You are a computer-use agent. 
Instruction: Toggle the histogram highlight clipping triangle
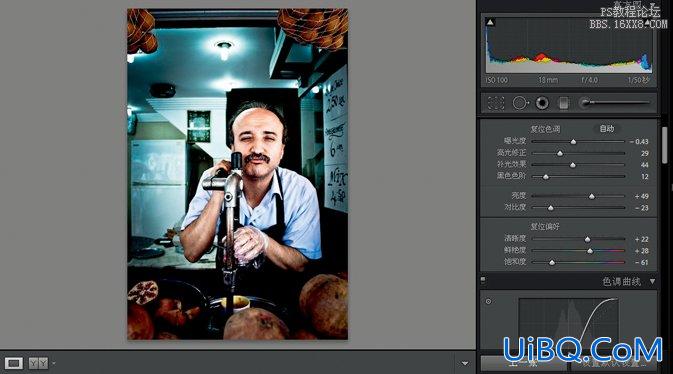point(648,22)
